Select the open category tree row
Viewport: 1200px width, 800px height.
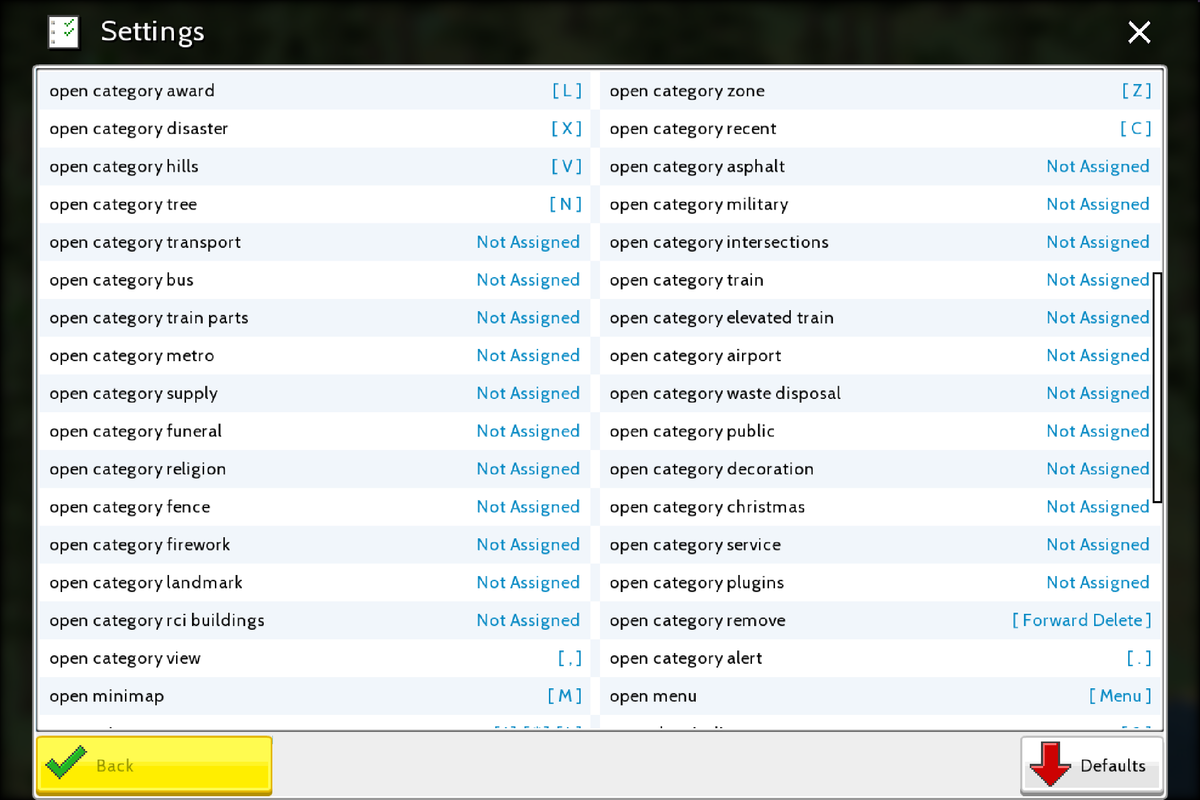(315, 205)
